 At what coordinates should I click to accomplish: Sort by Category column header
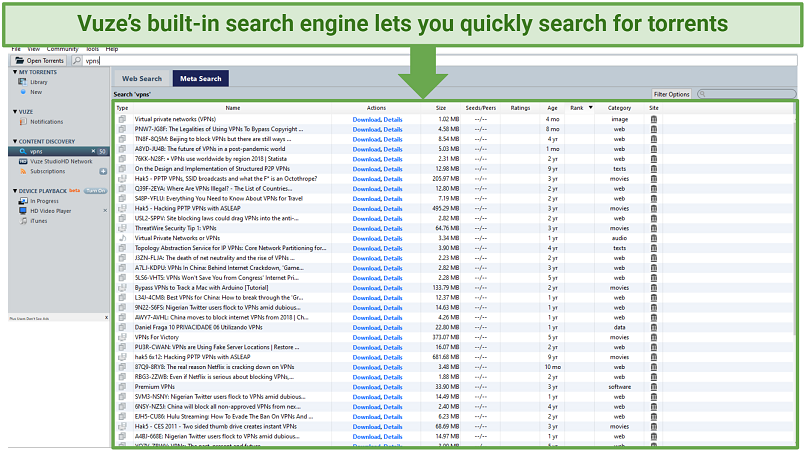(619, 108)
